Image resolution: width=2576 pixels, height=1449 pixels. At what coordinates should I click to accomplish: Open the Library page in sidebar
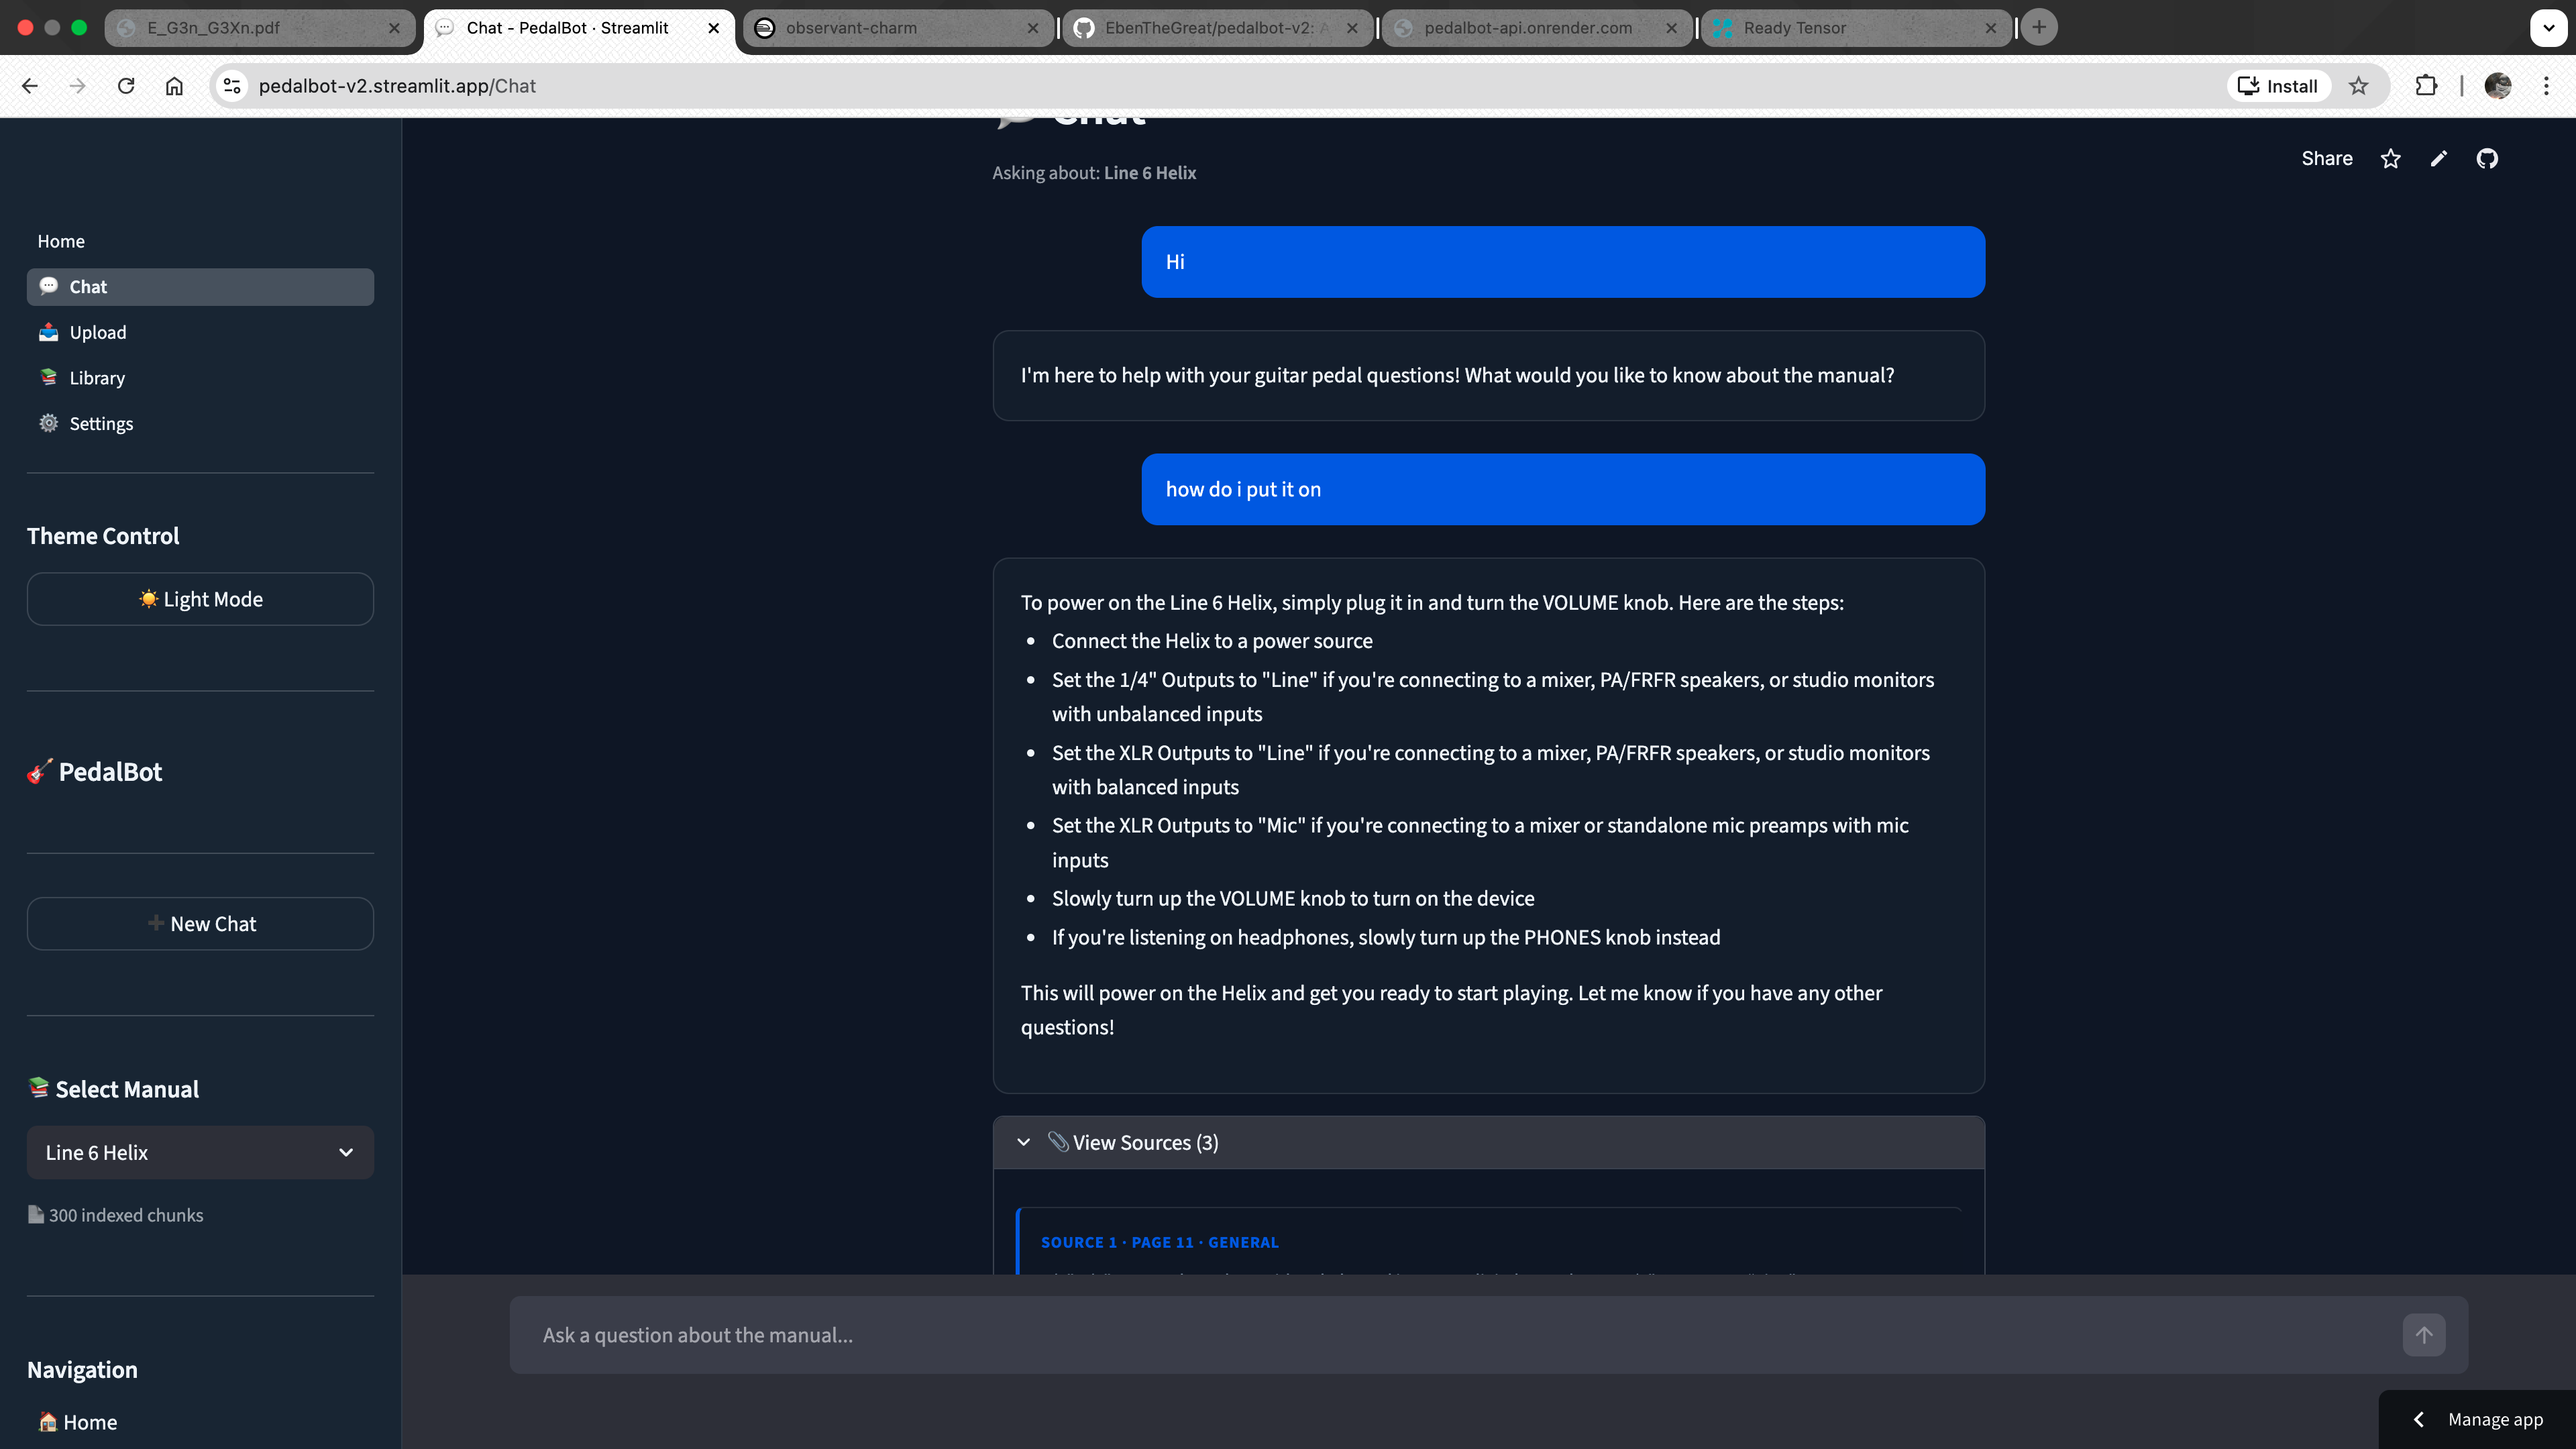coord(200,378)
